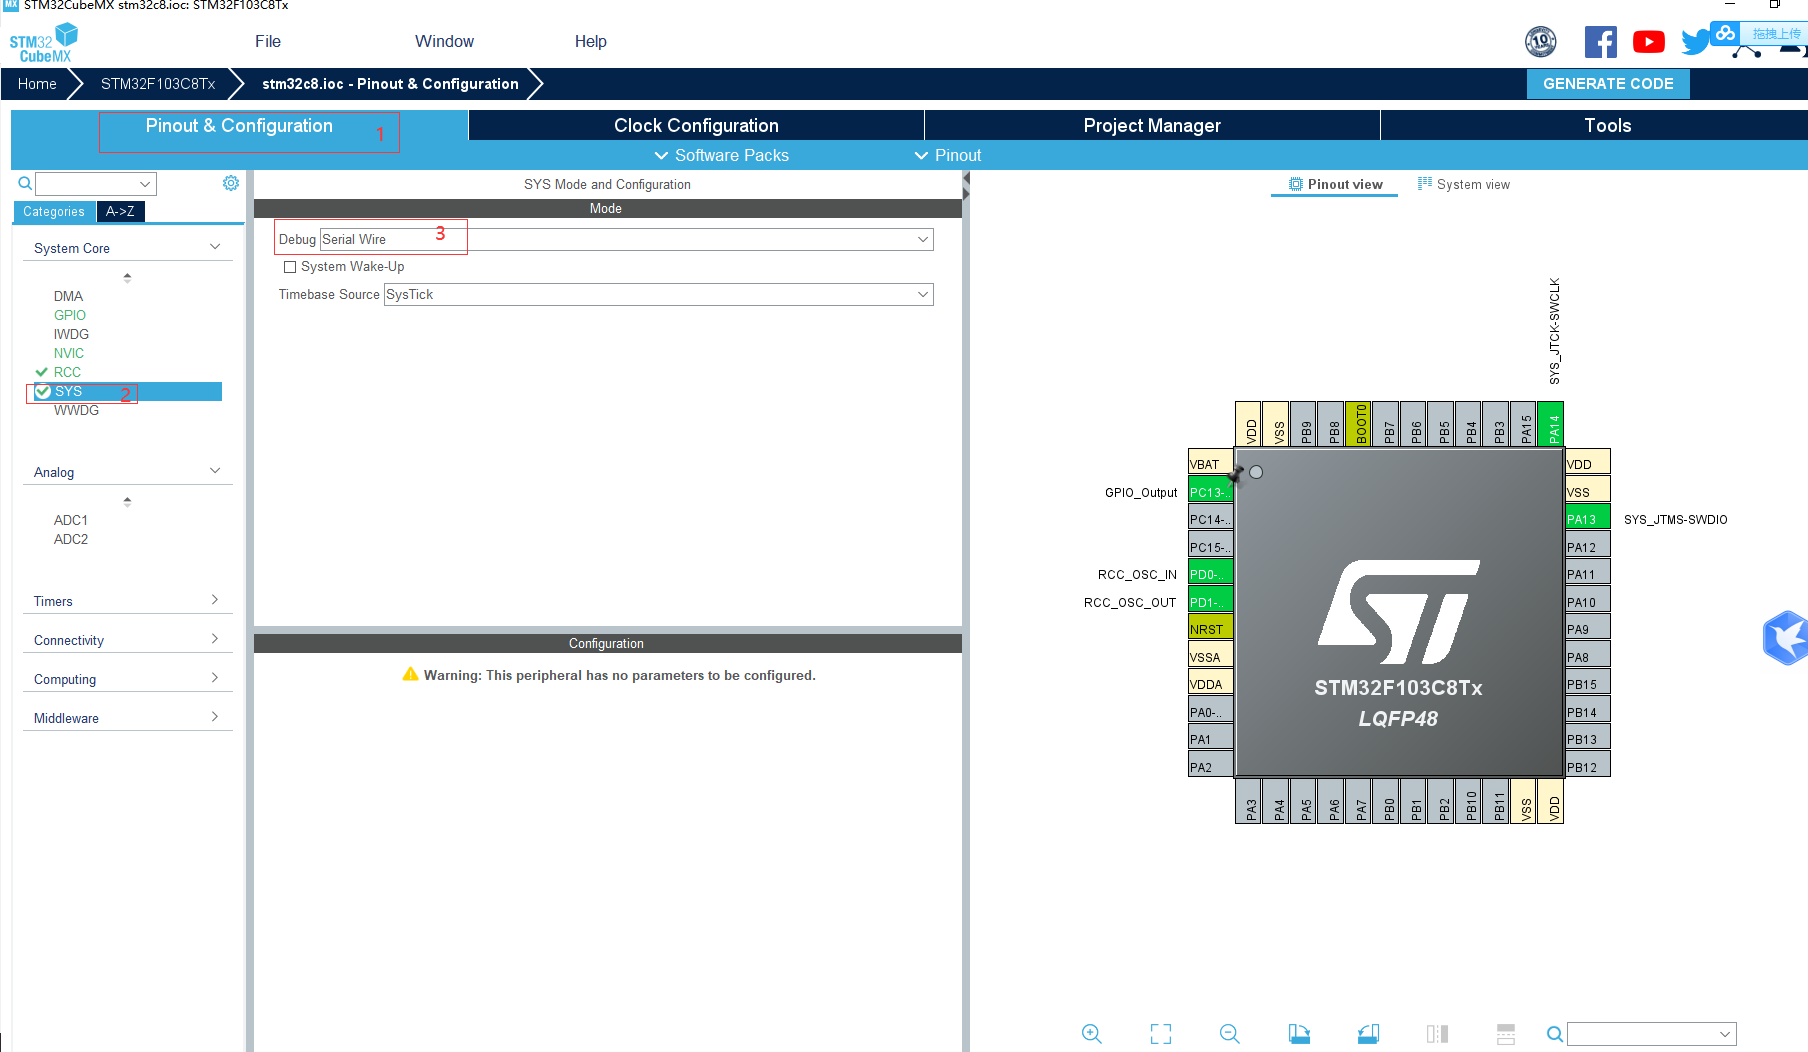
Task: Open the category search combo box
Action: 96,183
